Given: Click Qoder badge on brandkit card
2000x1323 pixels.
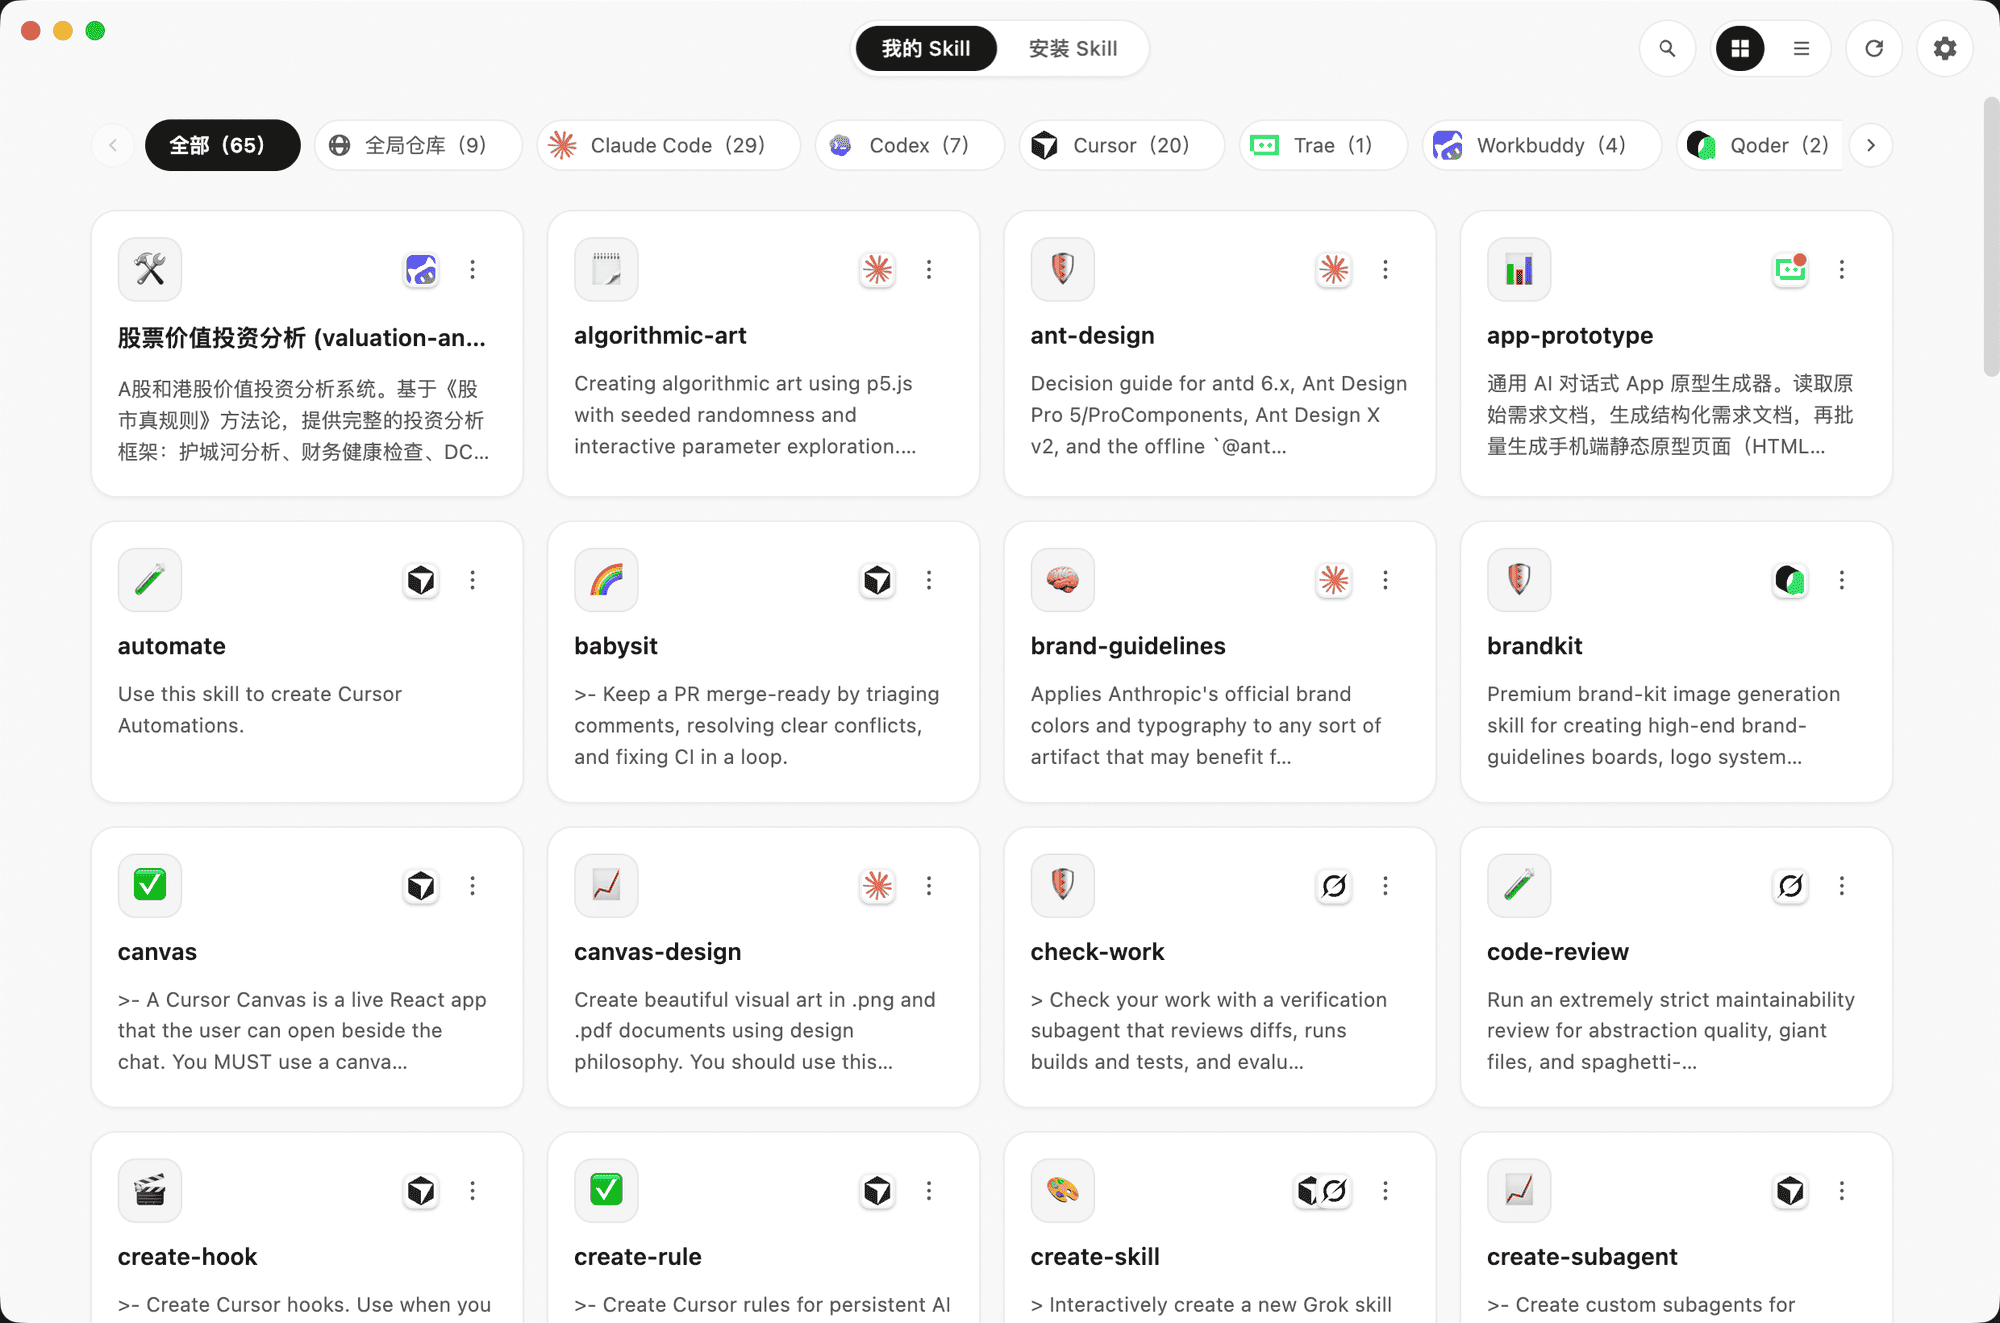Looking at the screenshot, I should click(1791, 580).
